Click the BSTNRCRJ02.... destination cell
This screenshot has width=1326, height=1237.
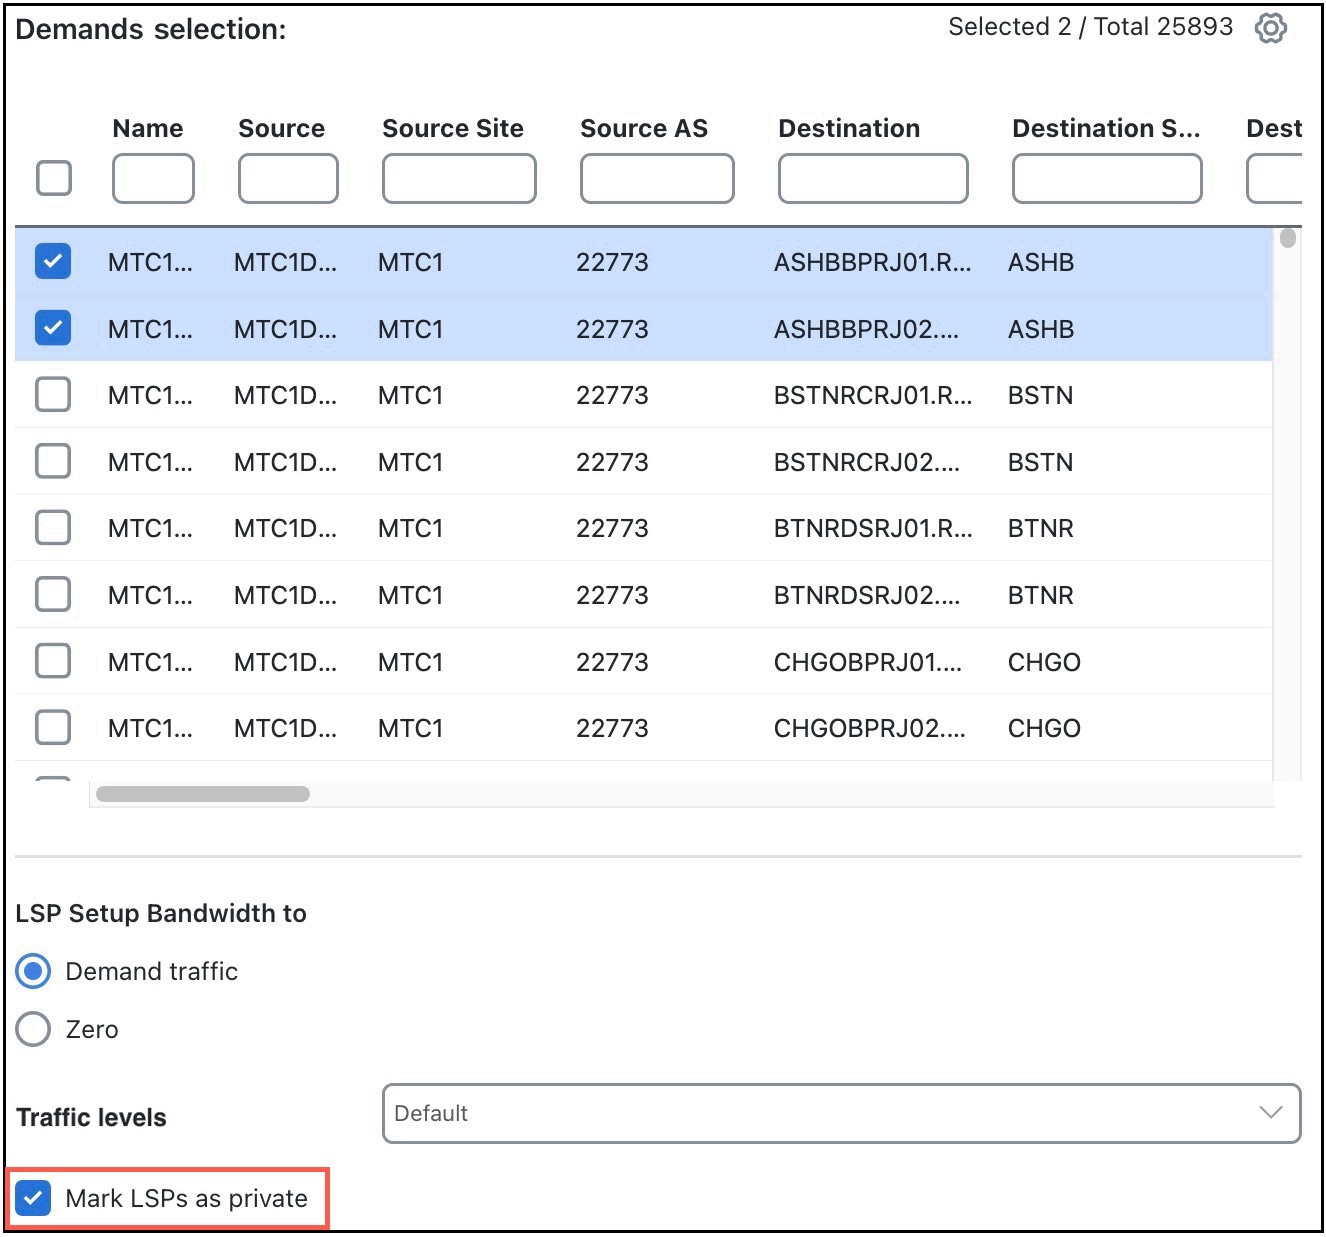(x=867, y=462)
